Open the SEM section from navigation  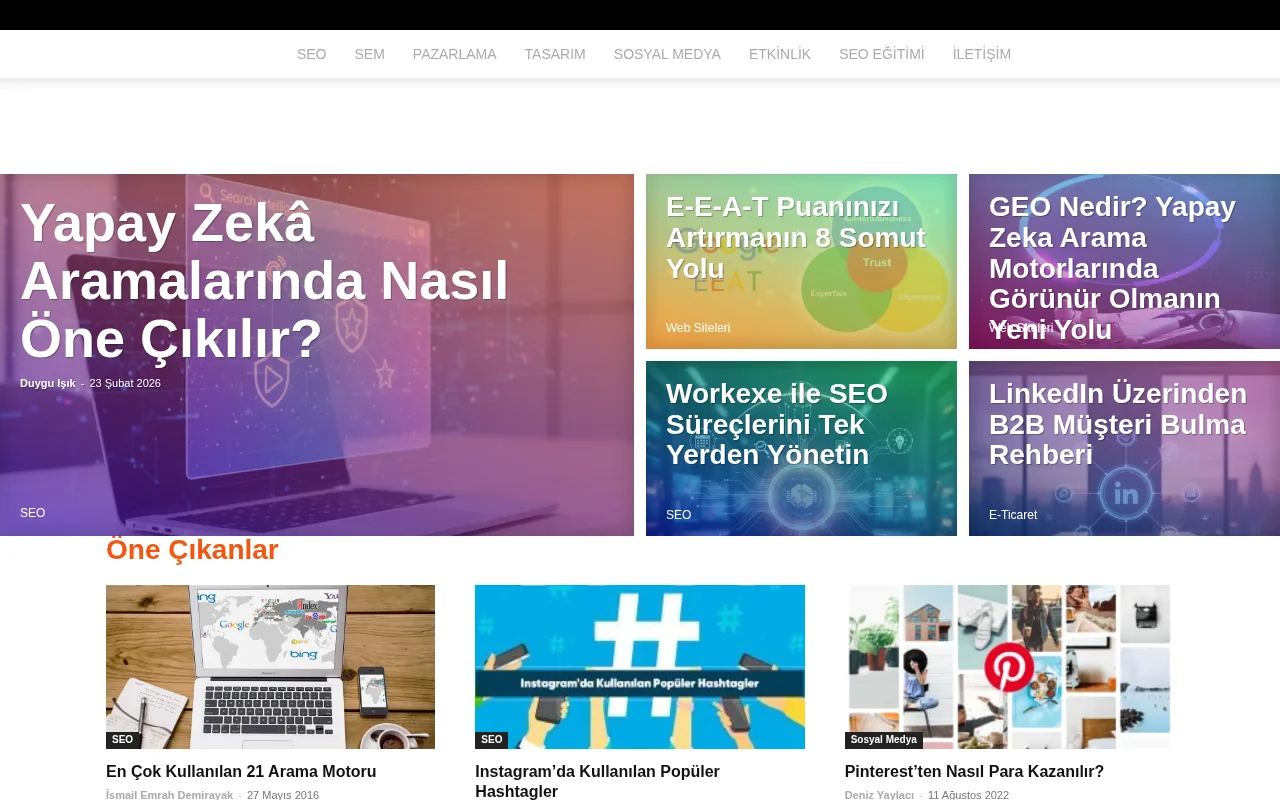pyautogui.click(x=369, y=54)
